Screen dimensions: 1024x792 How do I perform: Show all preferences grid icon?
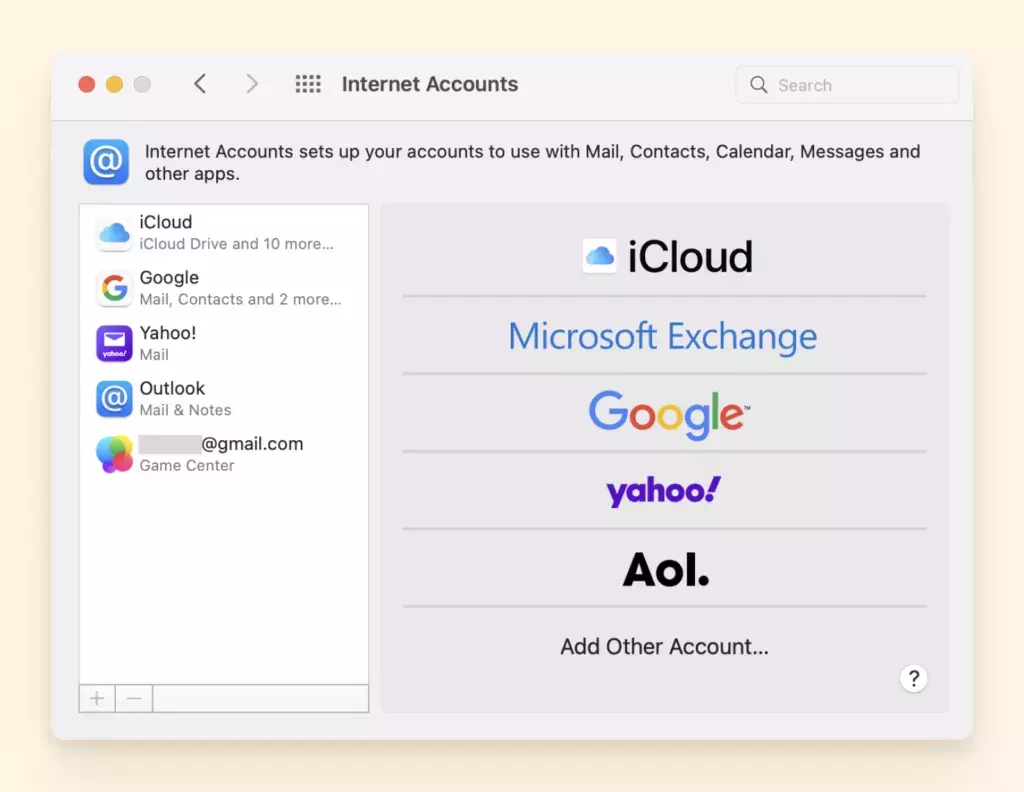tap(308, 84)
